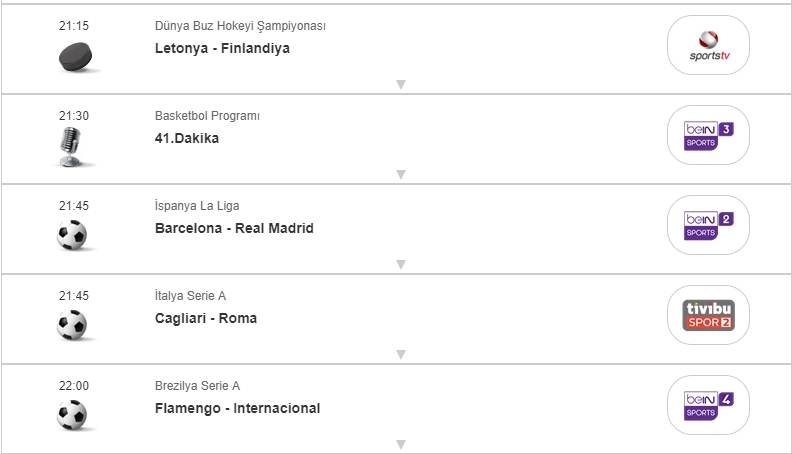Open the beIN Sports 2 channel logo
Image resolution: width=792 pixels, height=454 pixels.
[708, 225]
